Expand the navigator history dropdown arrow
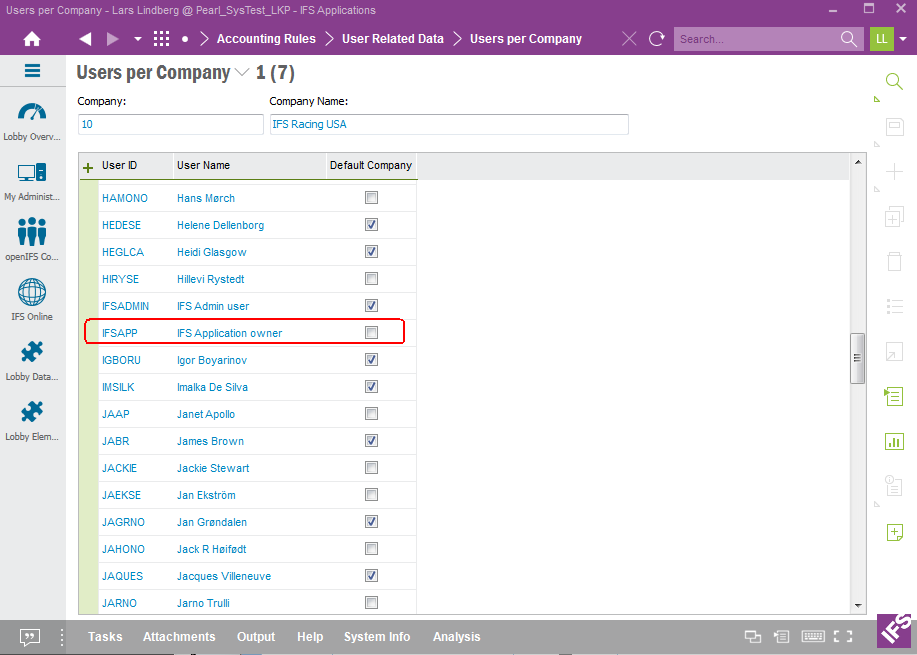 pyautogui.click(x=135, y=39)
